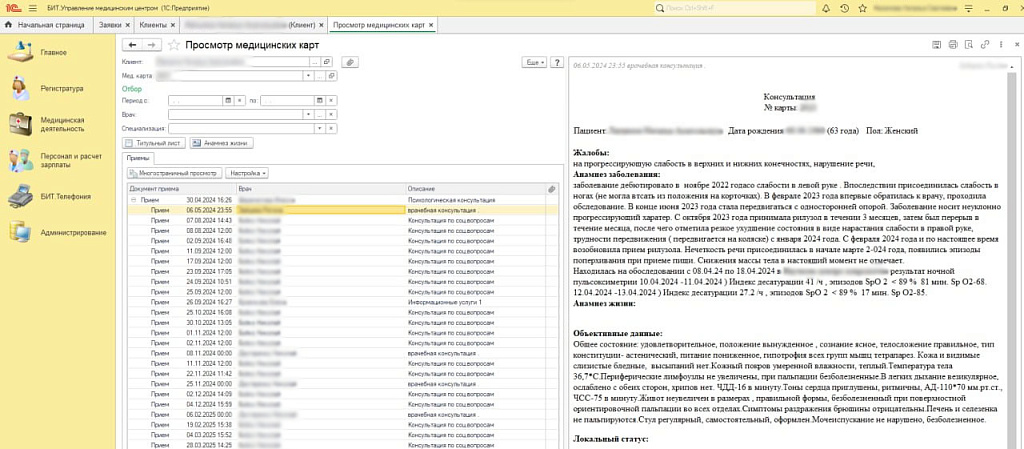Sort by the Документ приема column header
Screen dimensions: 1024x449
(182, 189)
